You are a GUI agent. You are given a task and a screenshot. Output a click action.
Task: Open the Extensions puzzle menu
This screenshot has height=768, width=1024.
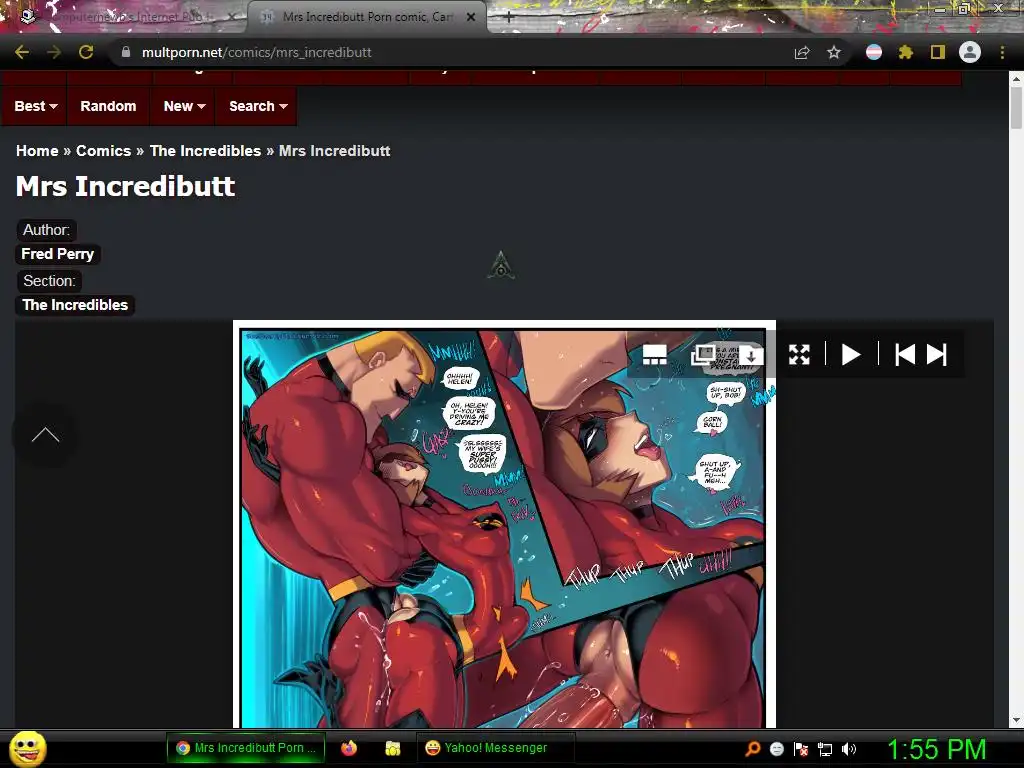pyautogui.click(x=905, y=52)
